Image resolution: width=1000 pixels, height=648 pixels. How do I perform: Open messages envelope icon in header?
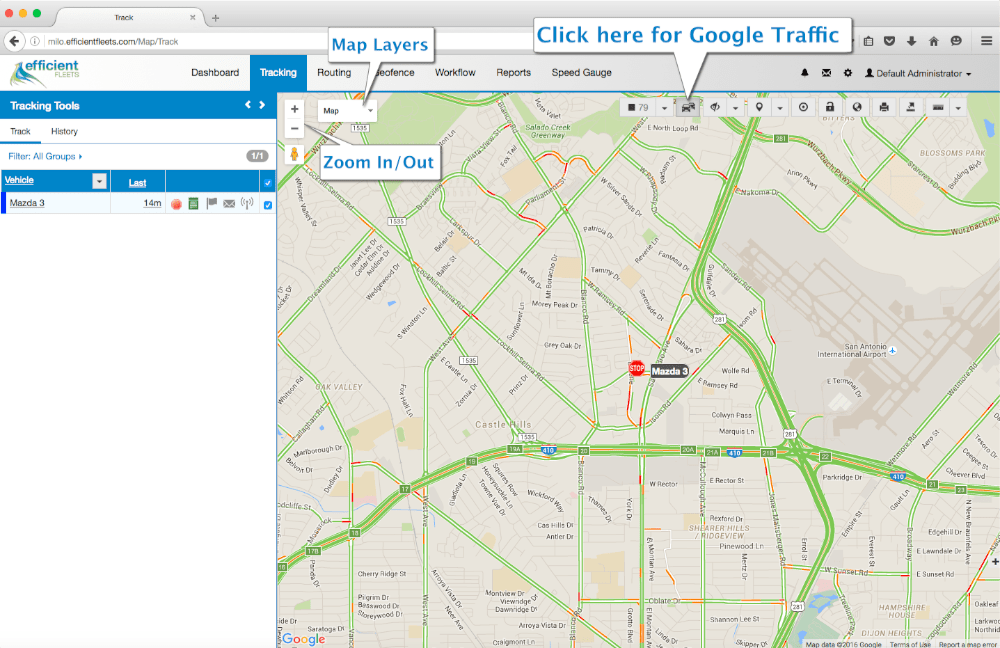tap(826, 73)
